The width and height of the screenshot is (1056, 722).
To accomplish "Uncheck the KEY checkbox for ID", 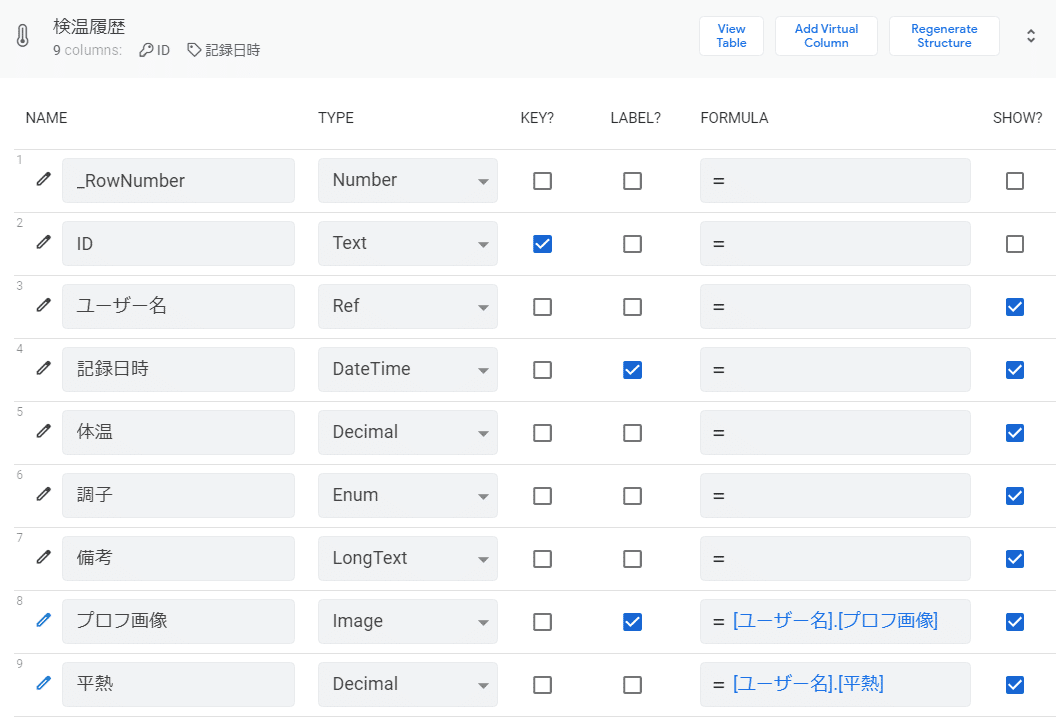I will point(542,244).
